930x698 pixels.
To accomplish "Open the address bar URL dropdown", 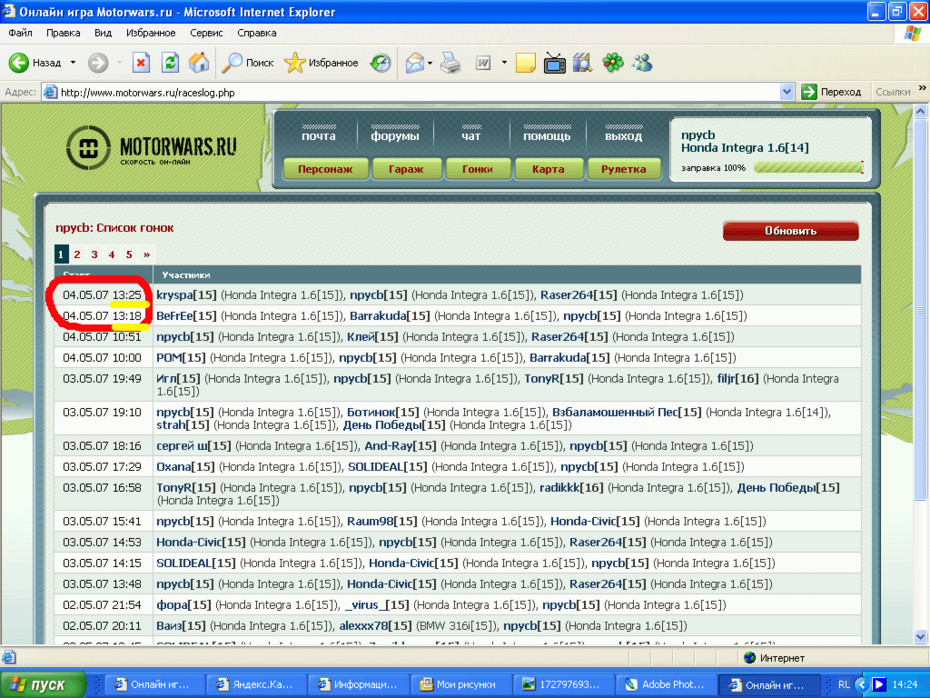I will [x=786, y=92].
